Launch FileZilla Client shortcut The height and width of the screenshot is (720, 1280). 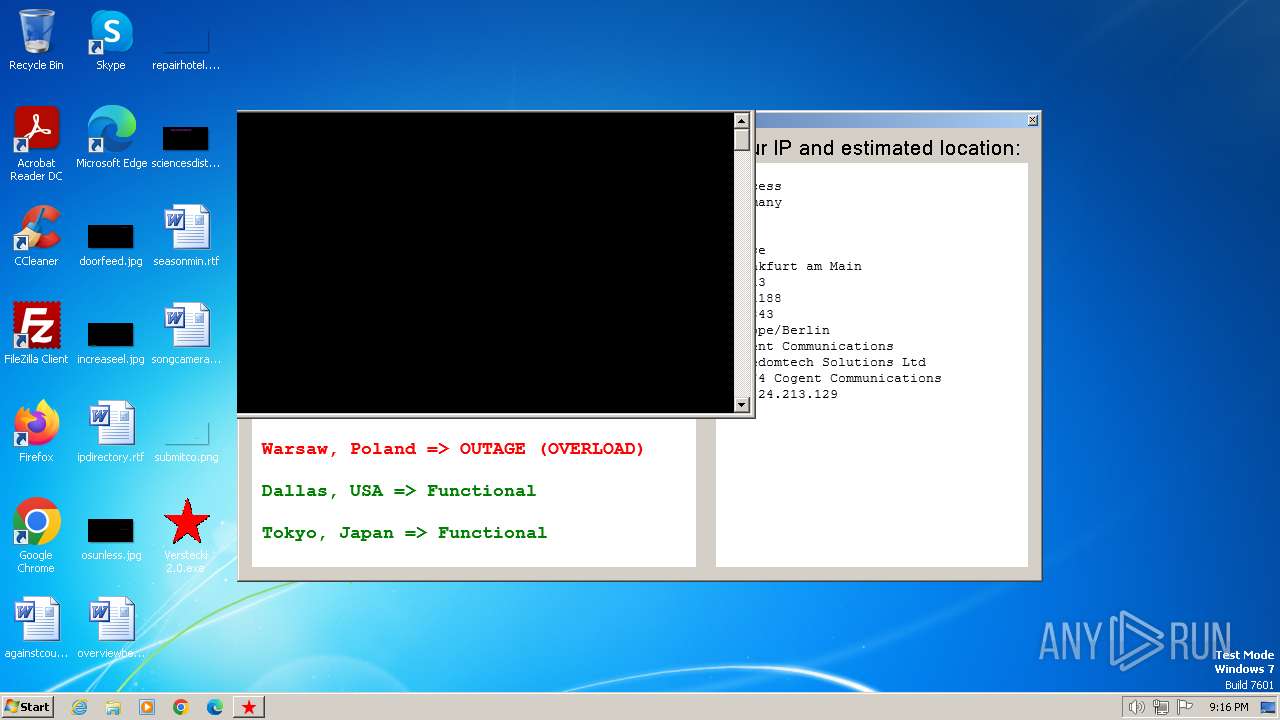(36, 334)
